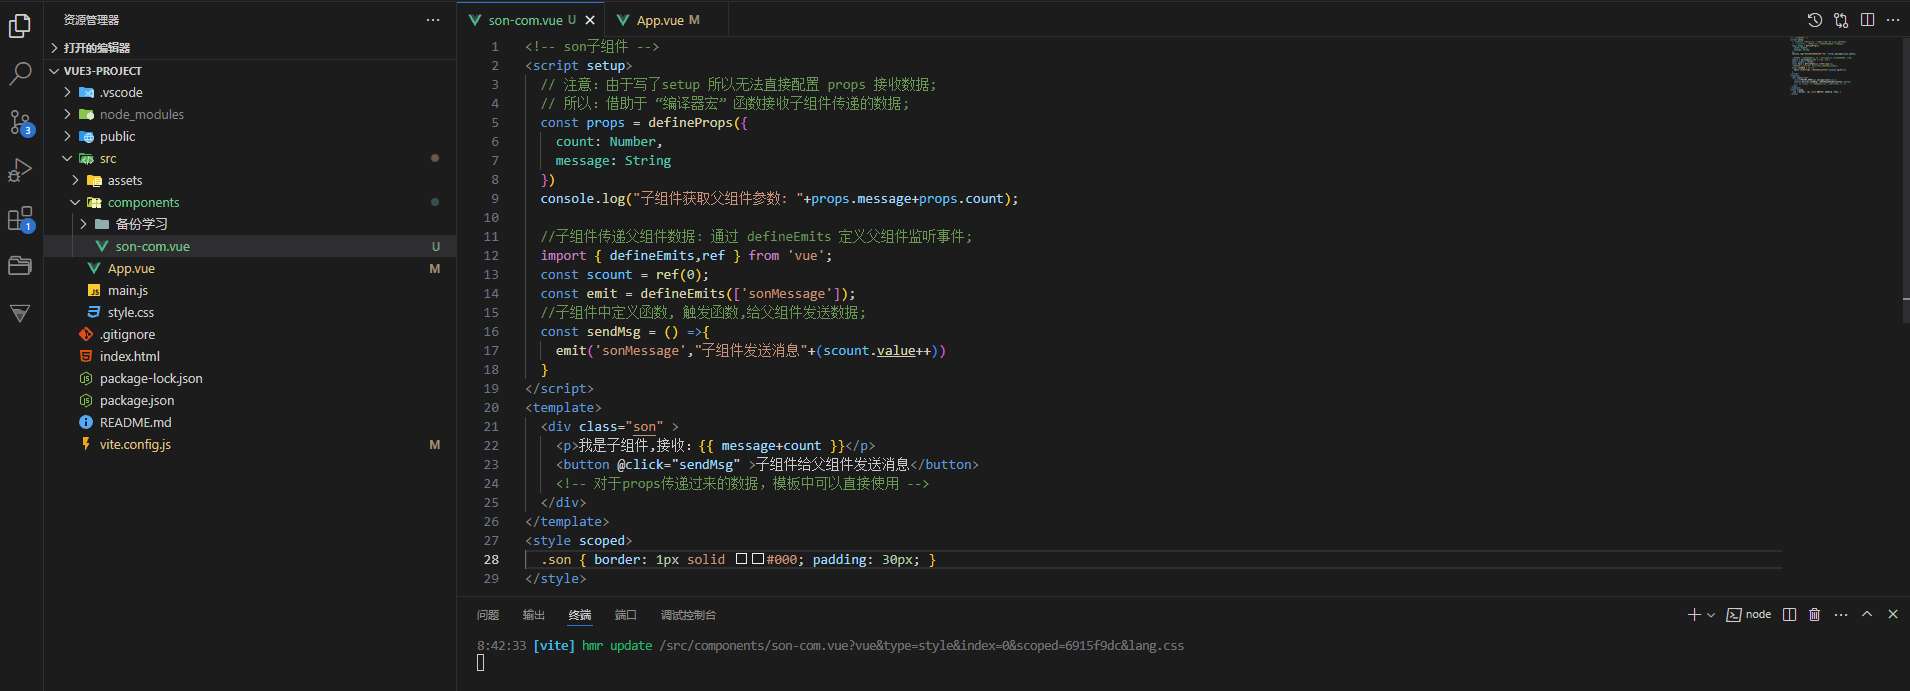
Task: Open editor more actions menu
Action: tap(1893, 20)
